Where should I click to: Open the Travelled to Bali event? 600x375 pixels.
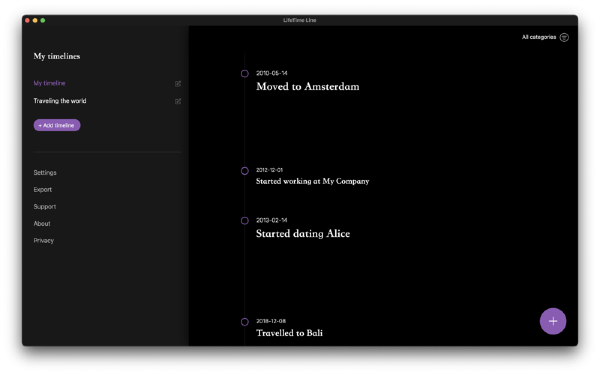(x=289, y=333)
